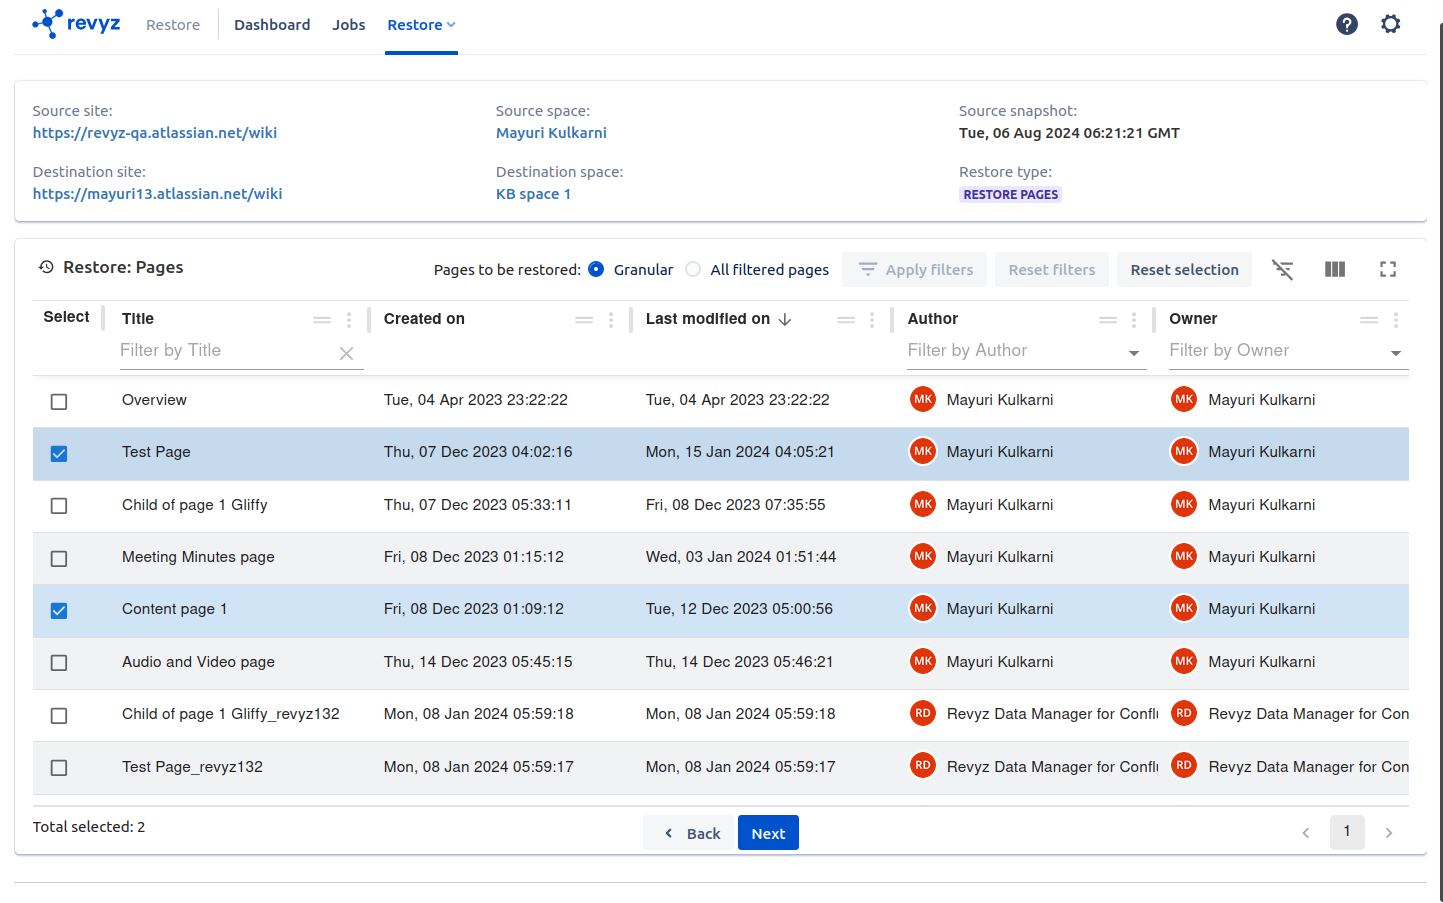This screenshot has width=1443, height=903.
Task: Click the clear filters funnel icon
Action: pyautogui.click(x=1282, y=269)
